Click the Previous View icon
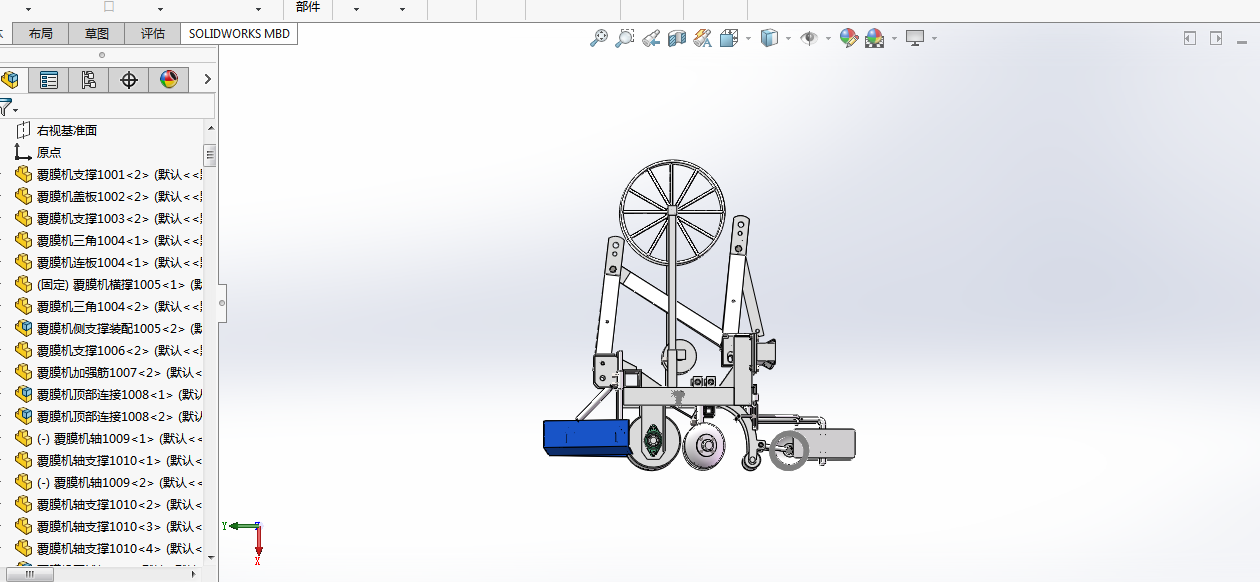Image resolution: width=1260 pixels, height=582 pixels. [x=651, y=38]
